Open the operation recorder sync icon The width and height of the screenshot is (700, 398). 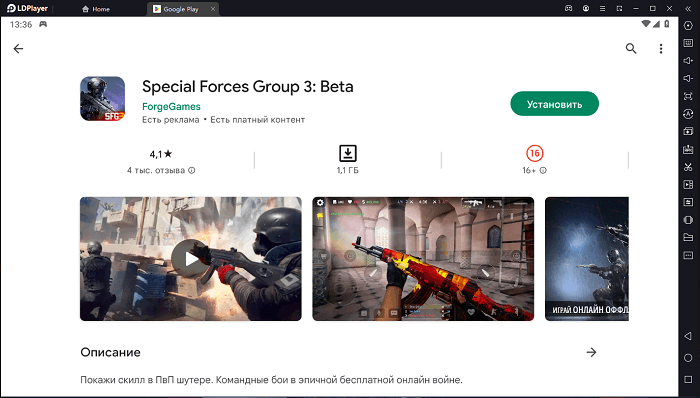tap(688, 114)
